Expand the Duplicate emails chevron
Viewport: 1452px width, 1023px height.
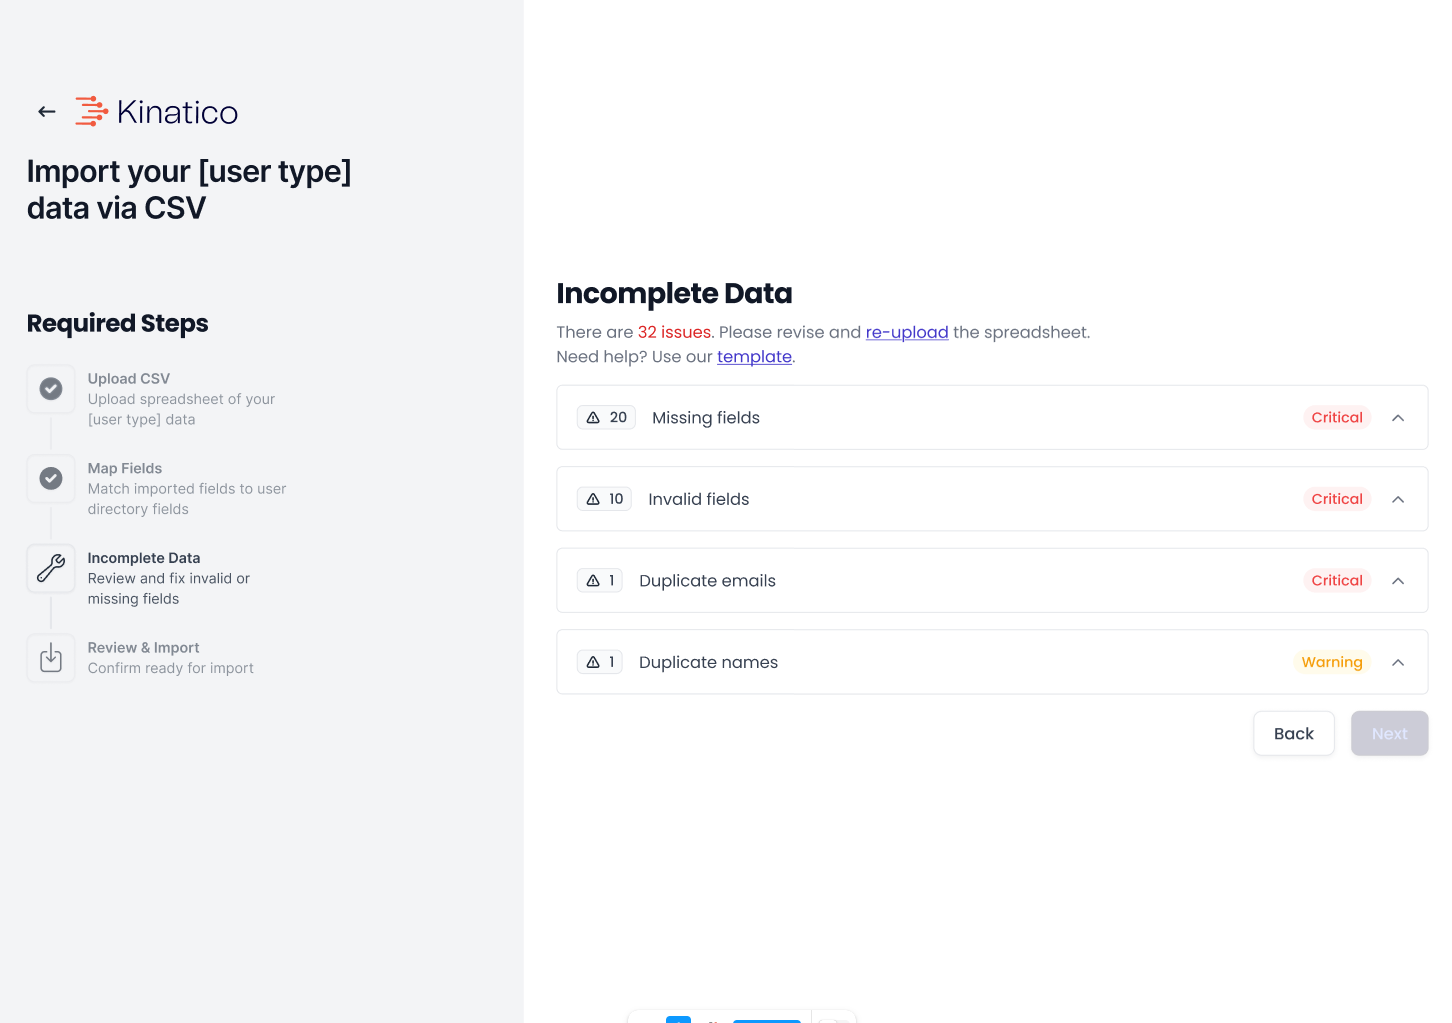coord(1398,581)
